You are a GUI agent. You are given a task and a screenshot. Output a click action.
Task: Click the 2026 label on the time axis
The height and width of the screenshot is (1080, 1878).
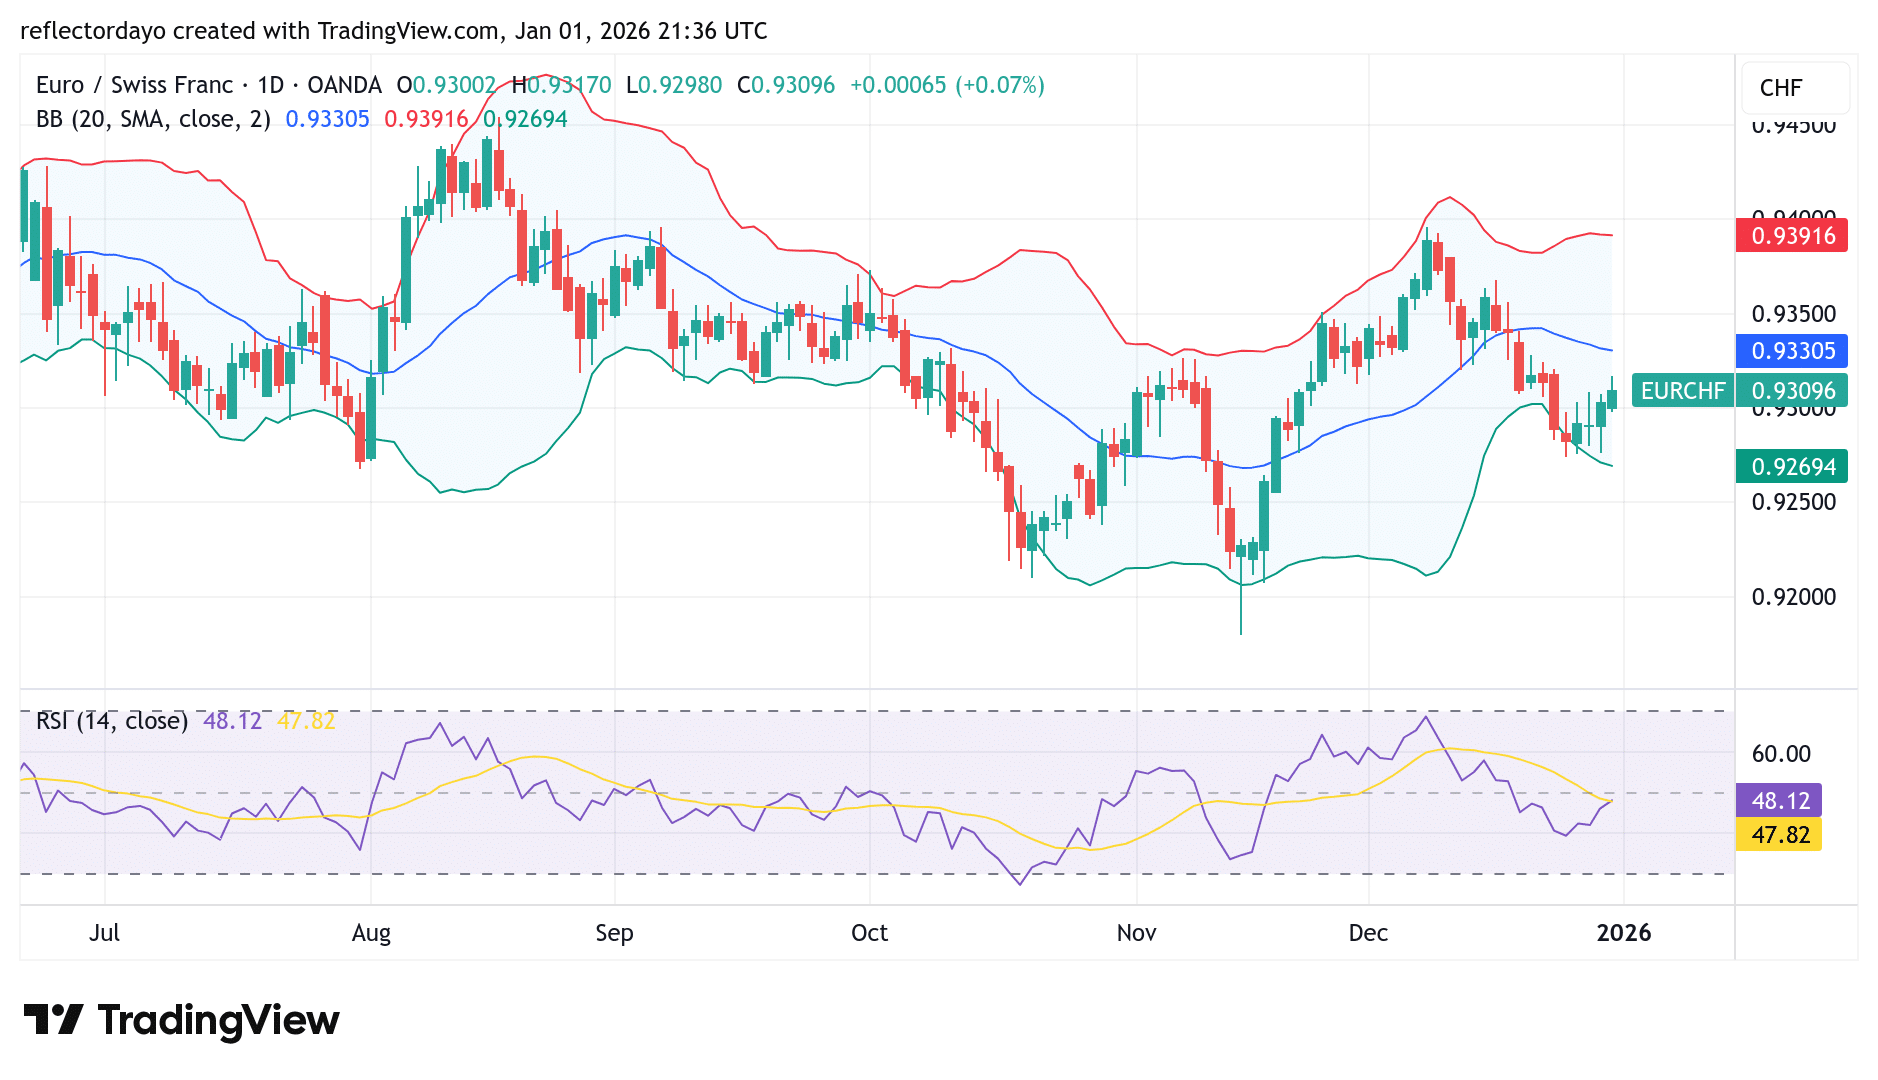coord(1625,933)
